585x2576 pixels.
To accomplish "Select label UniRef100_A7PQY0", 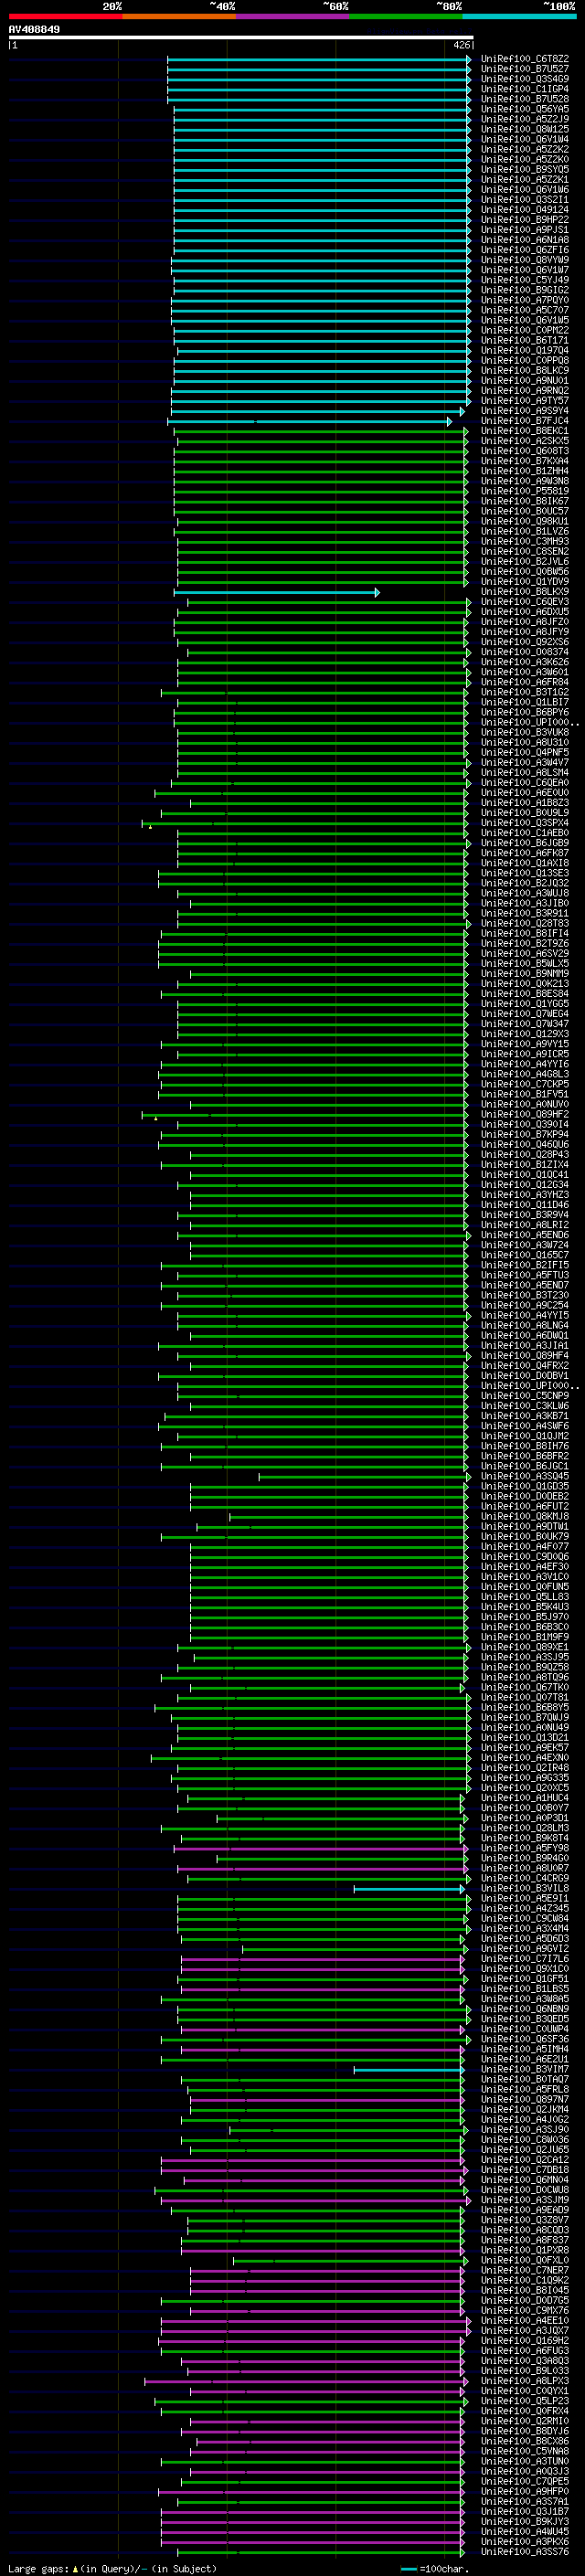I will (x=525, y=300).
